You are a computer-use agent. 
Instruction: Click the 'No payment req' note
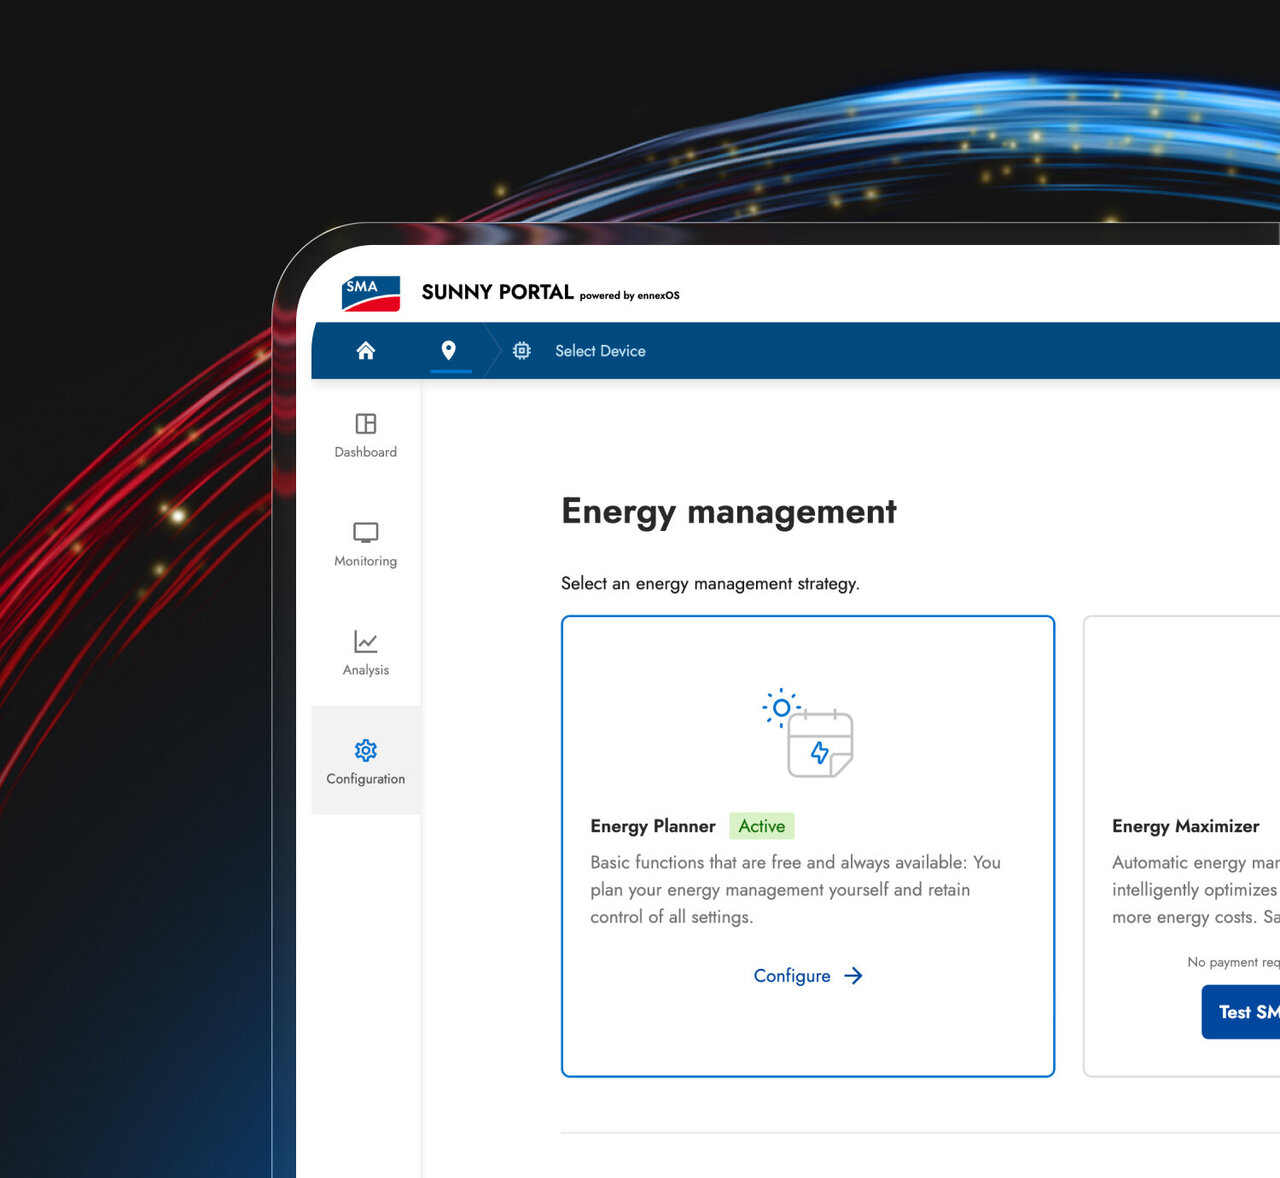pyautogui.click(x=1233, y=962)
